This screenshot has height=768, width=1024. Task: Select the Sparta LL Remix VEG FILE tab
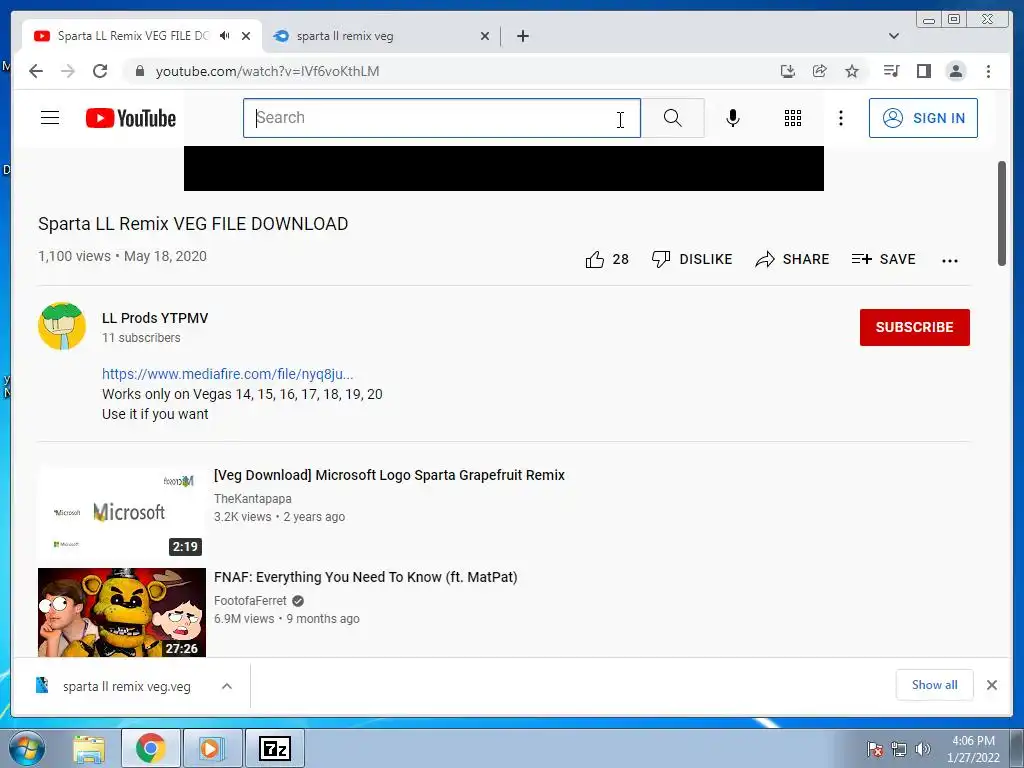(x=142, y=36)
